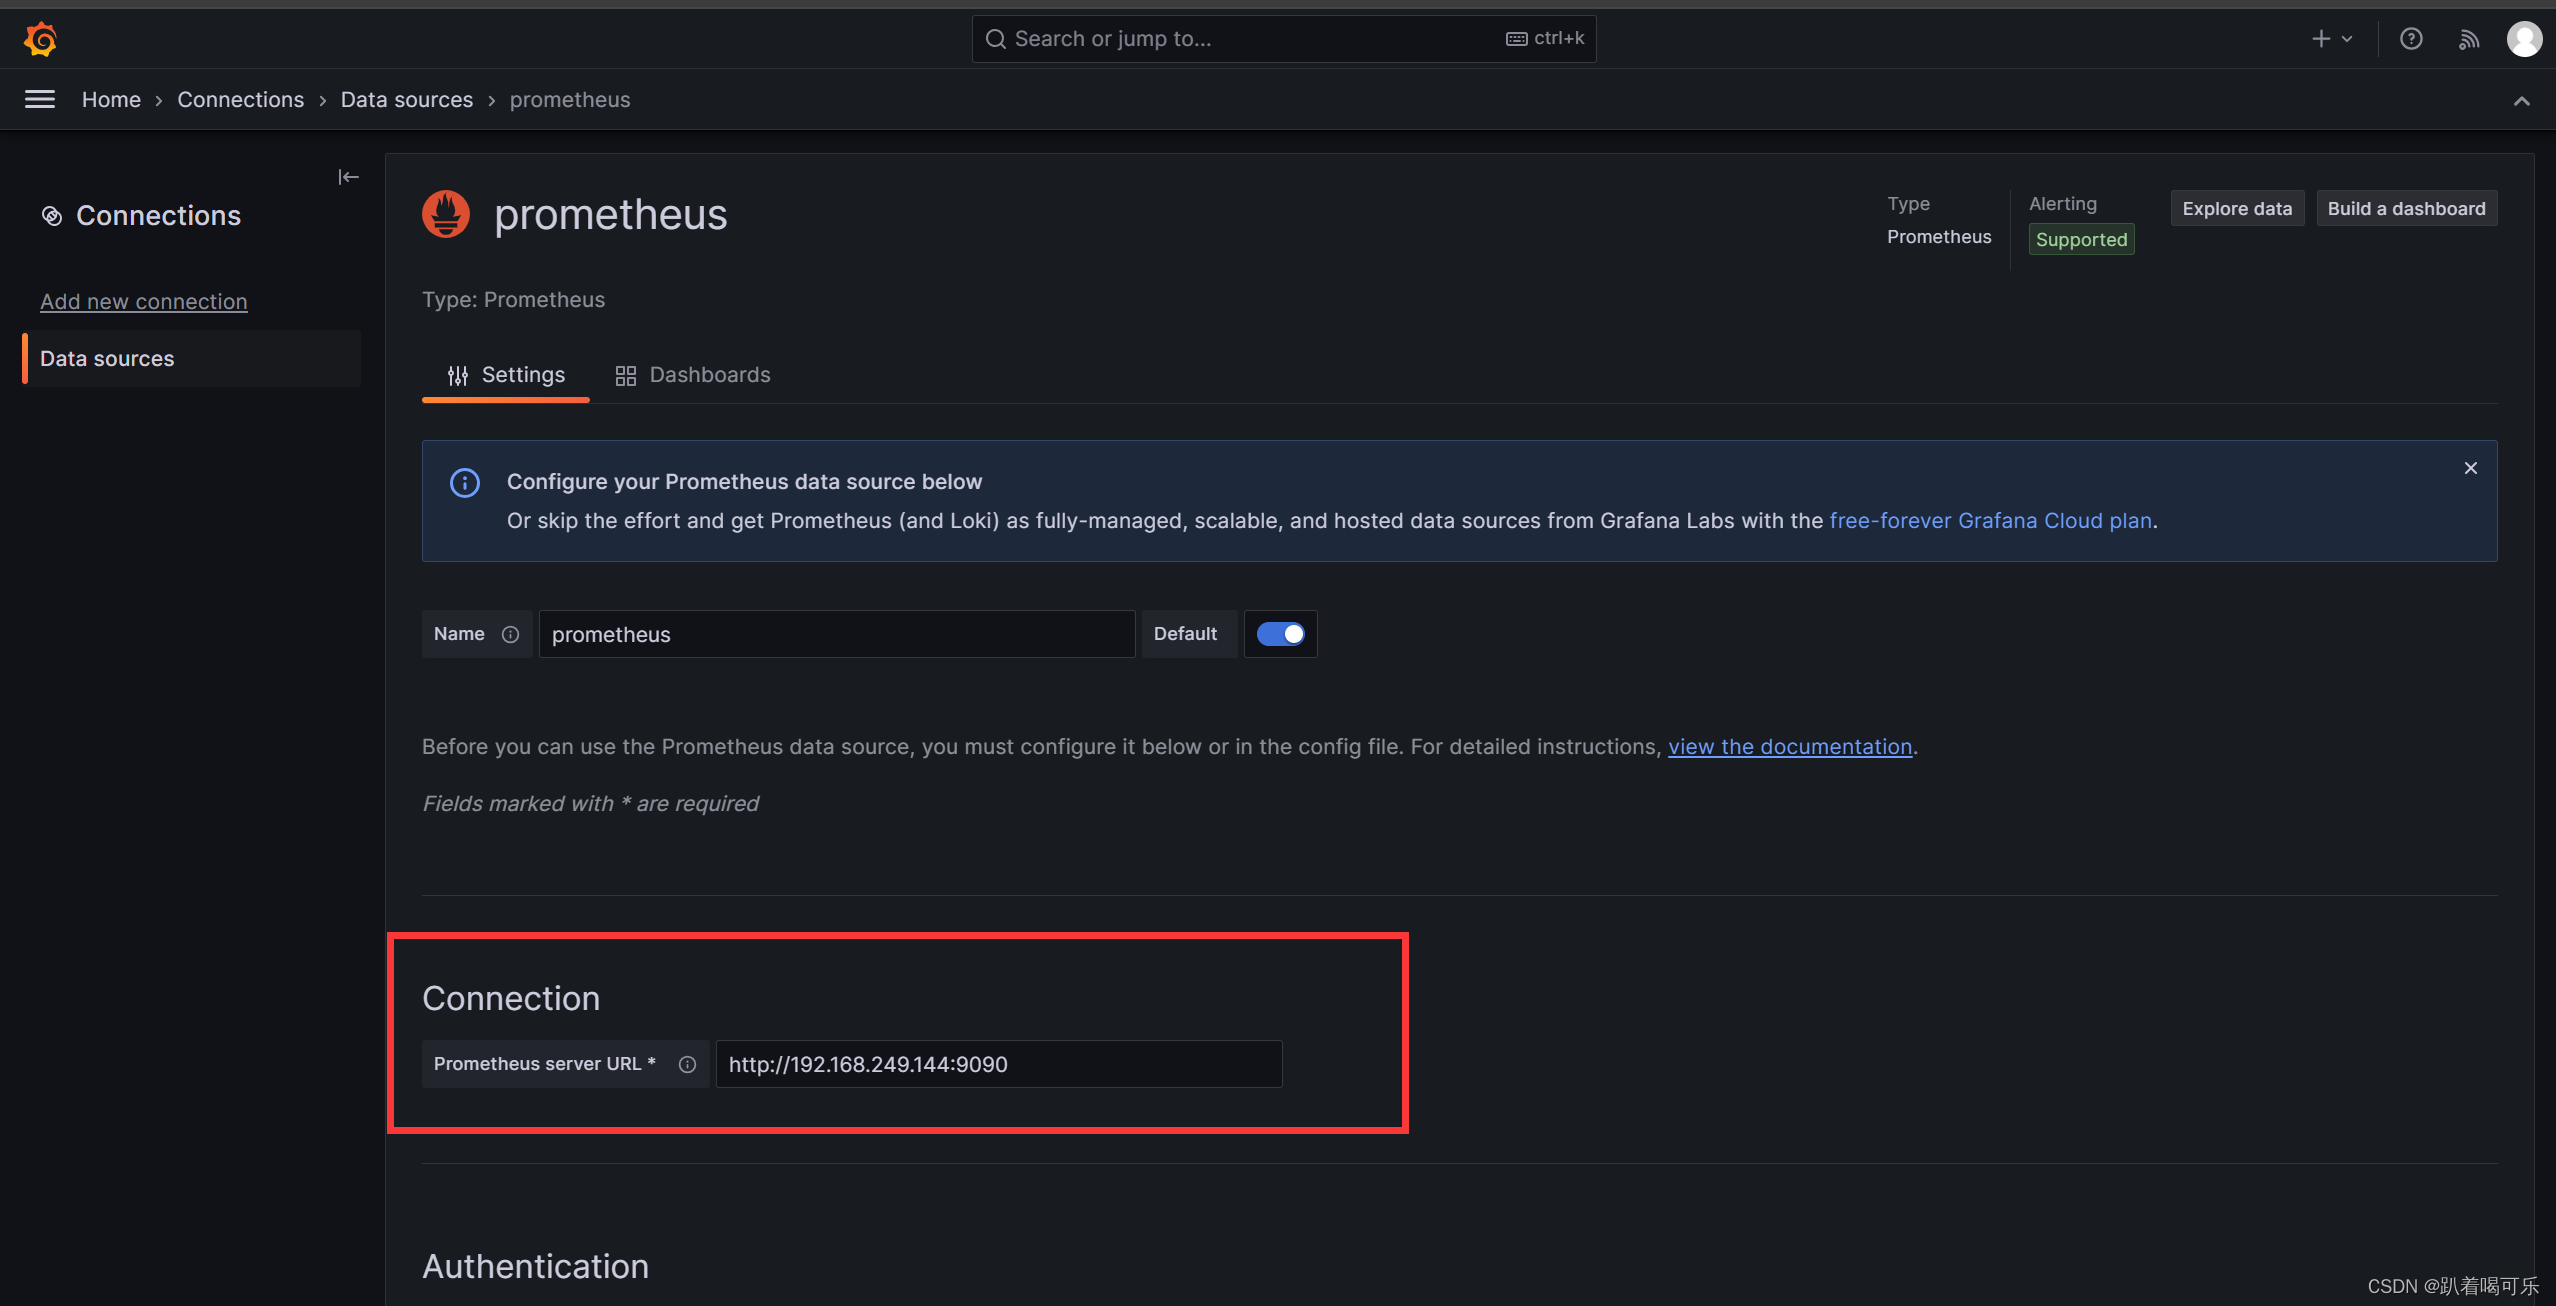Collapse the Connections side panel
This screenshot has width=2556, height=1306.
point(348,177)
